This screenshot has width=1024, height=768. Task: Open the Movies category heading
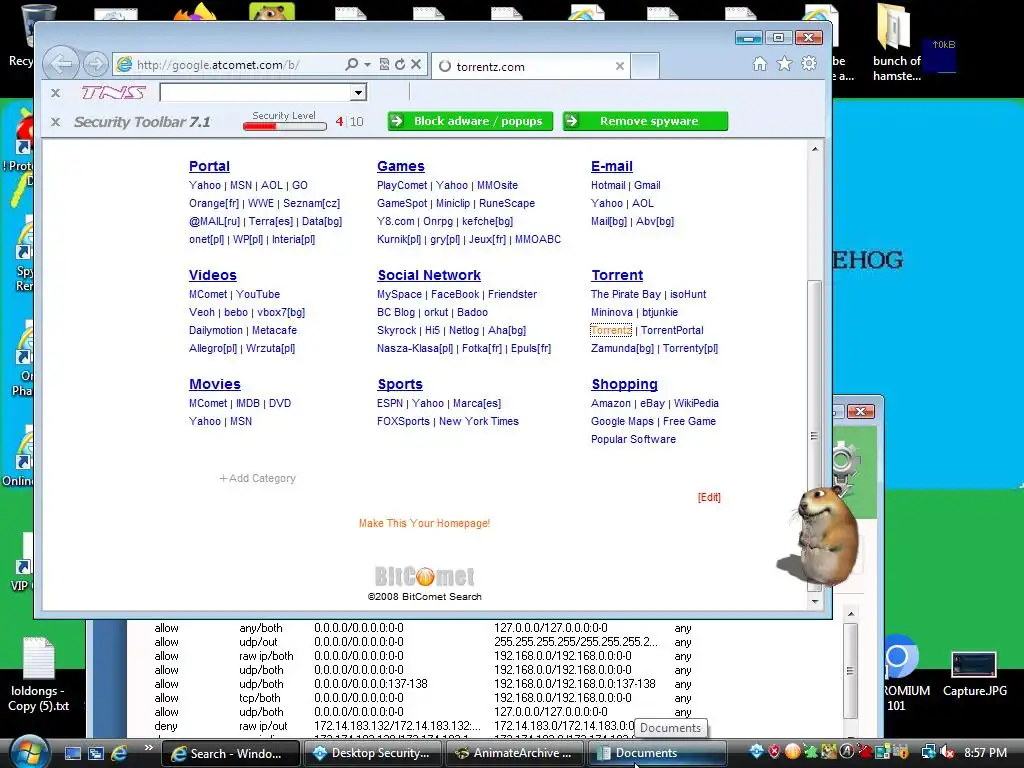(x=214, y=384)
